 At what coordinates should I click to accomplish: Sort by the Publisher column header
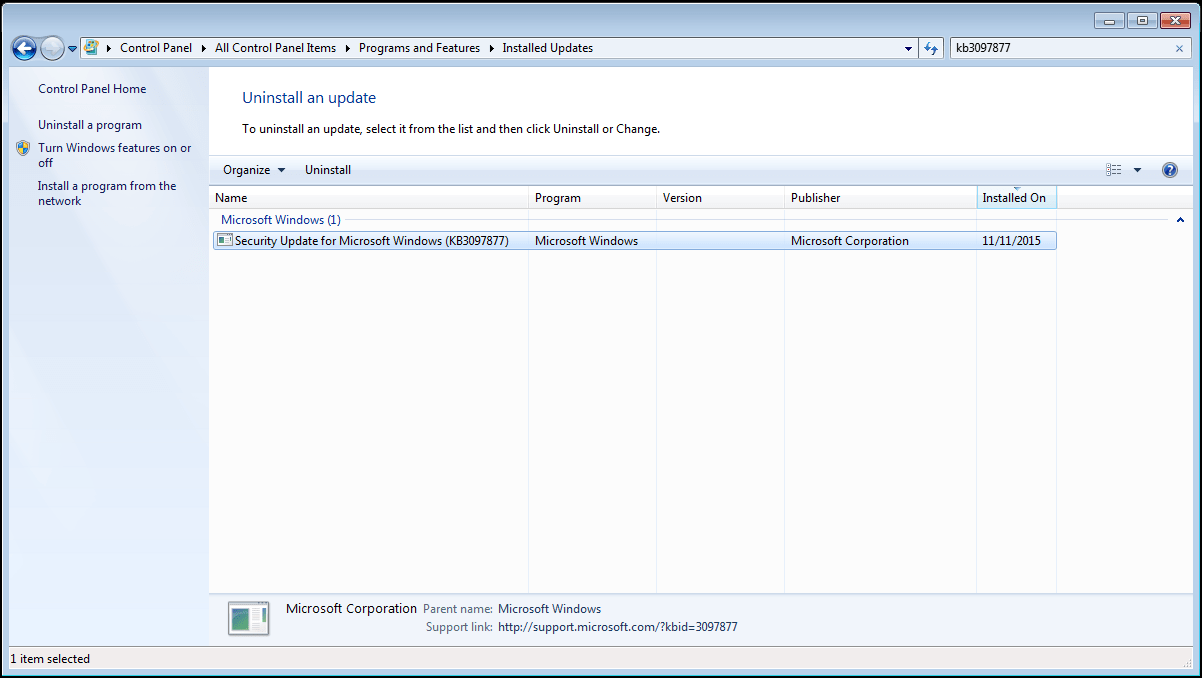(881, 198)
